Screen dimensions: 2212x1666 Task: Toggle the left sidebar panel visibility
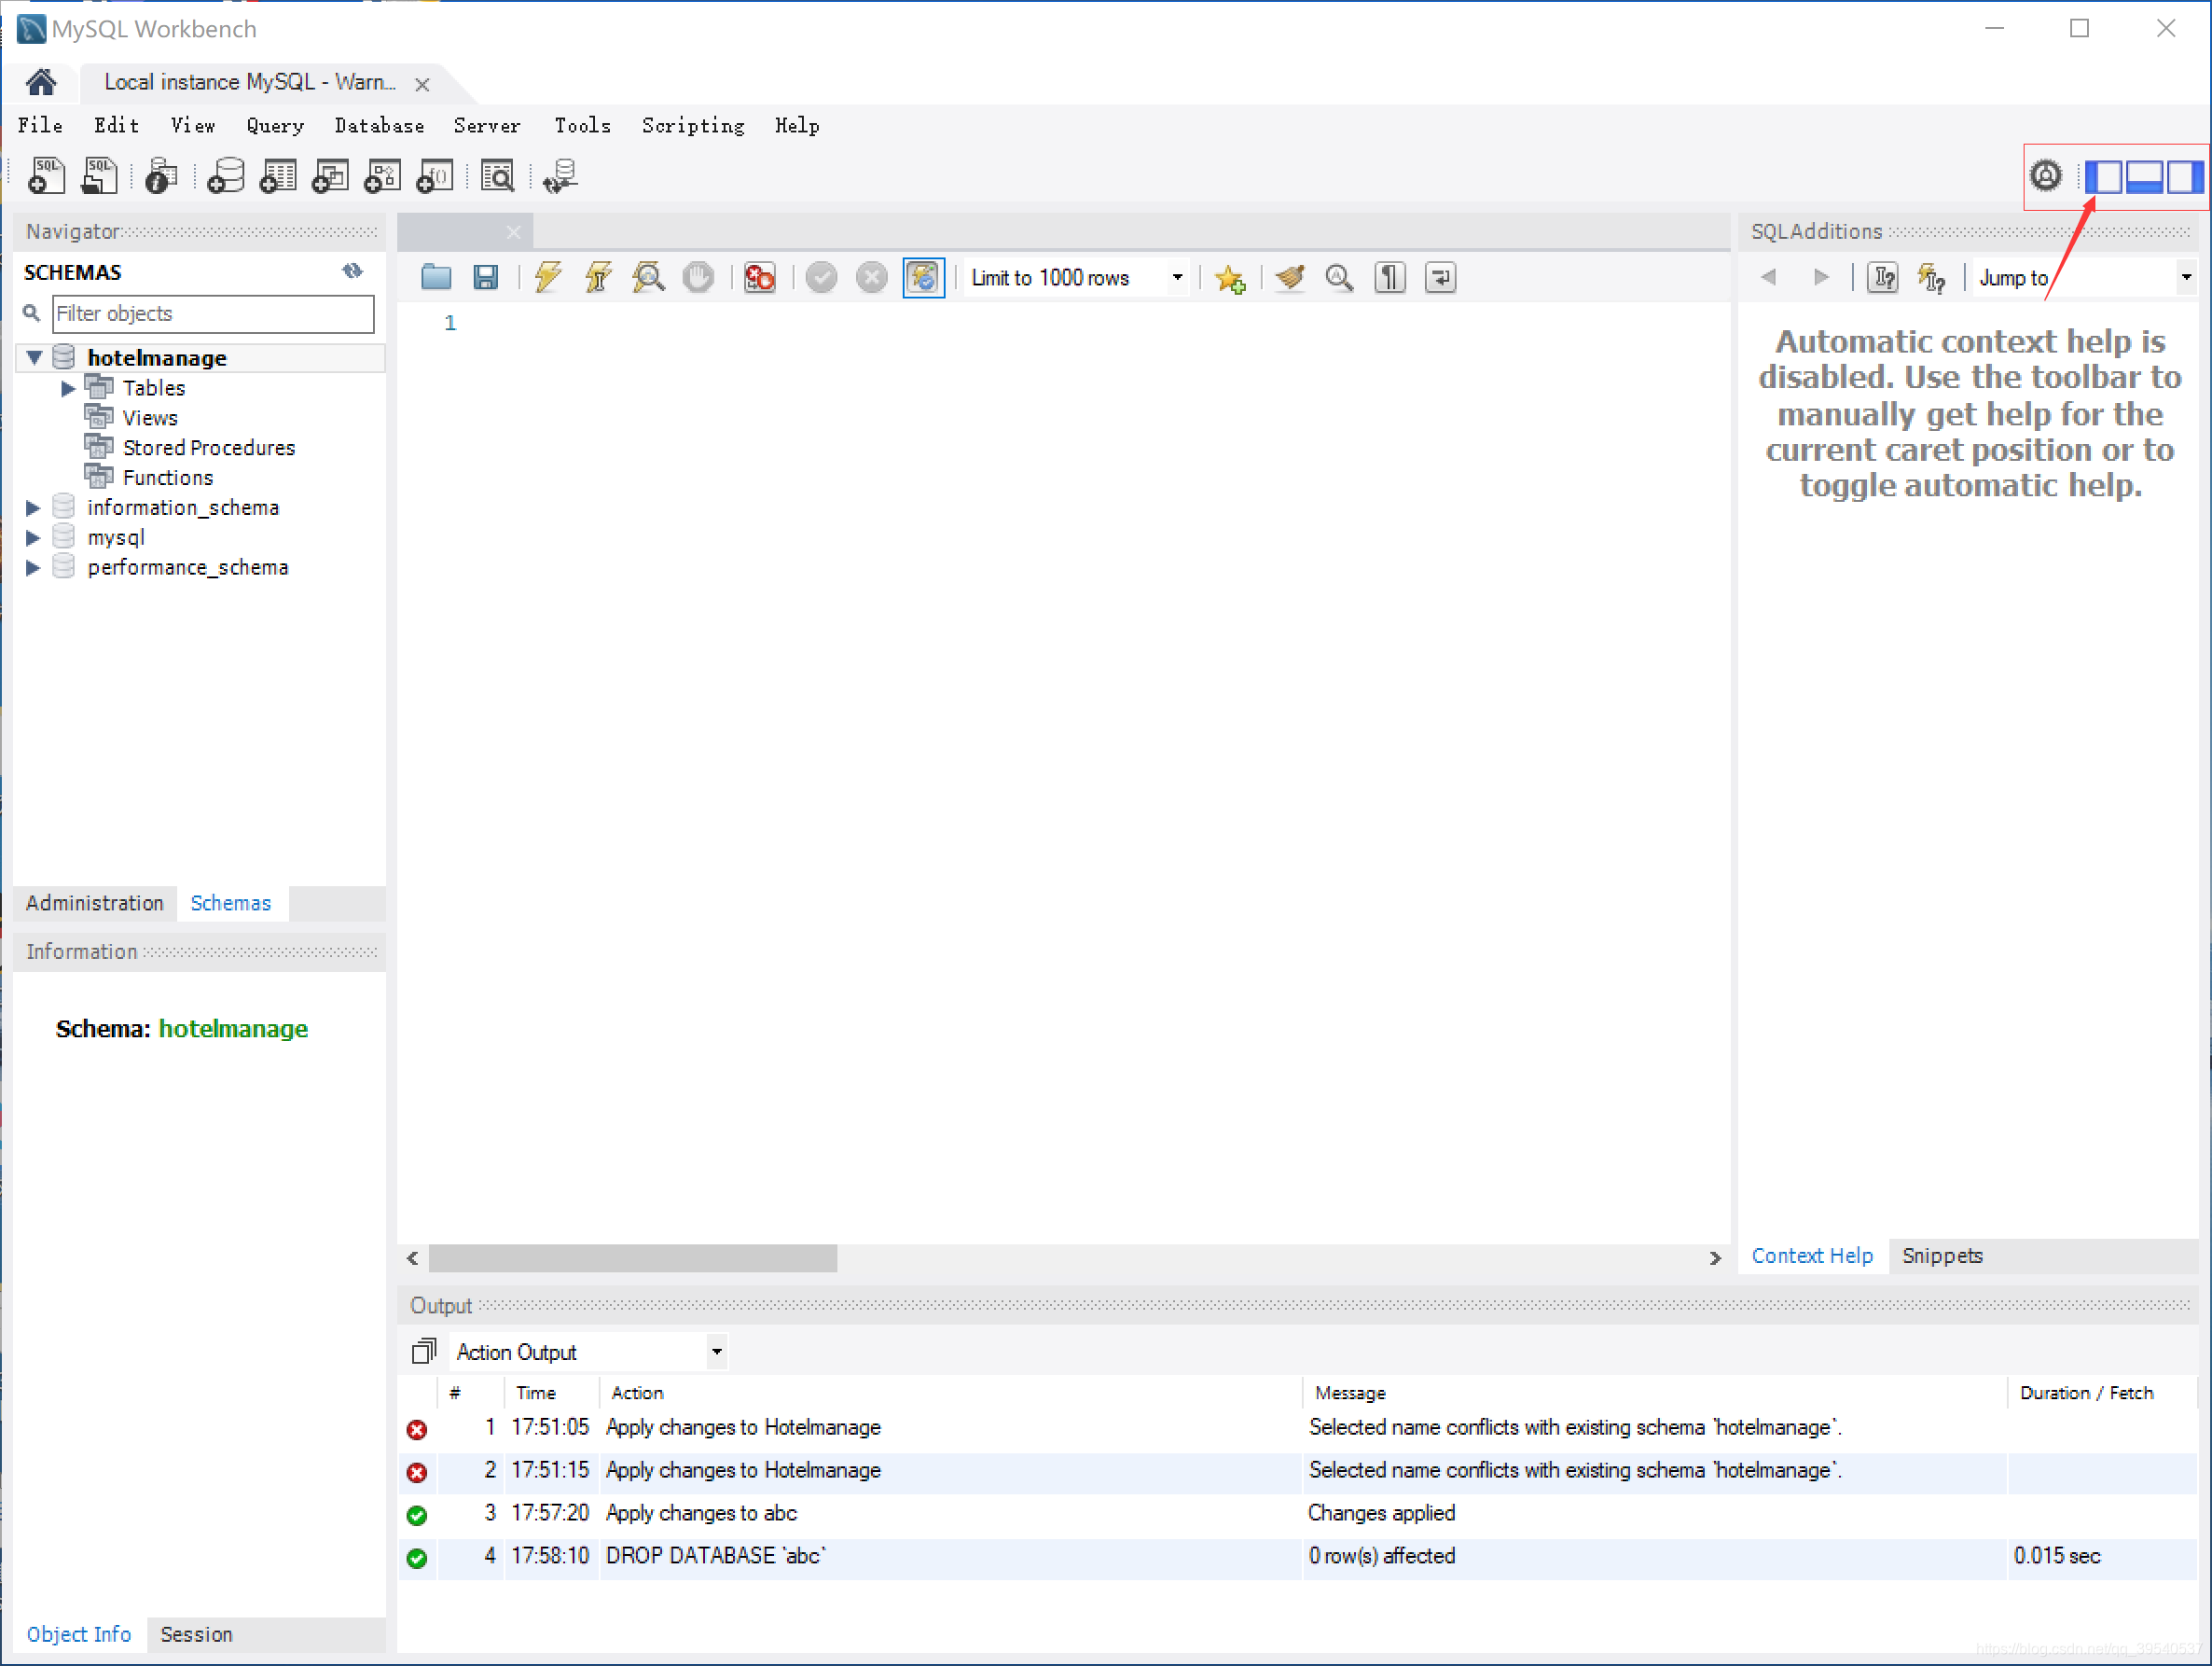[2104, 177]
